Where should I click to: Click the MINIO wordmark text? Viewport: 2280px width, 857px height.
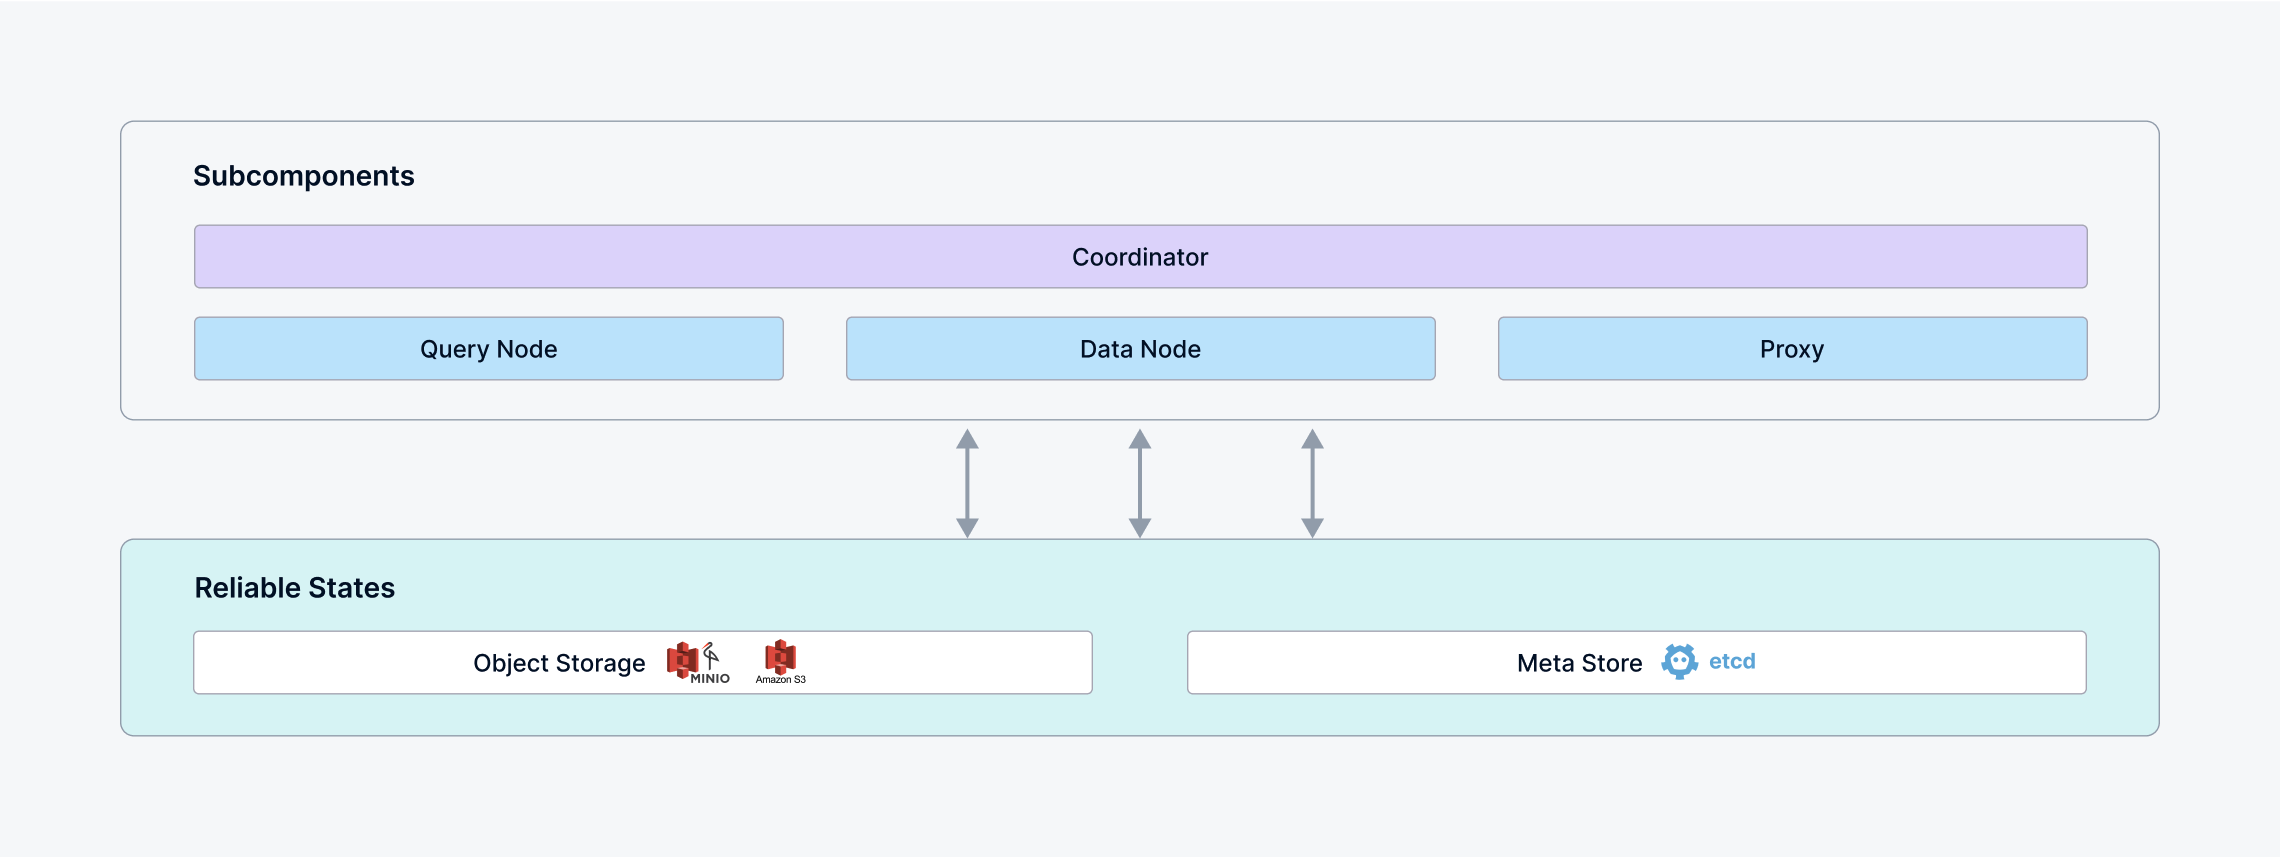(x=710, y=679)
